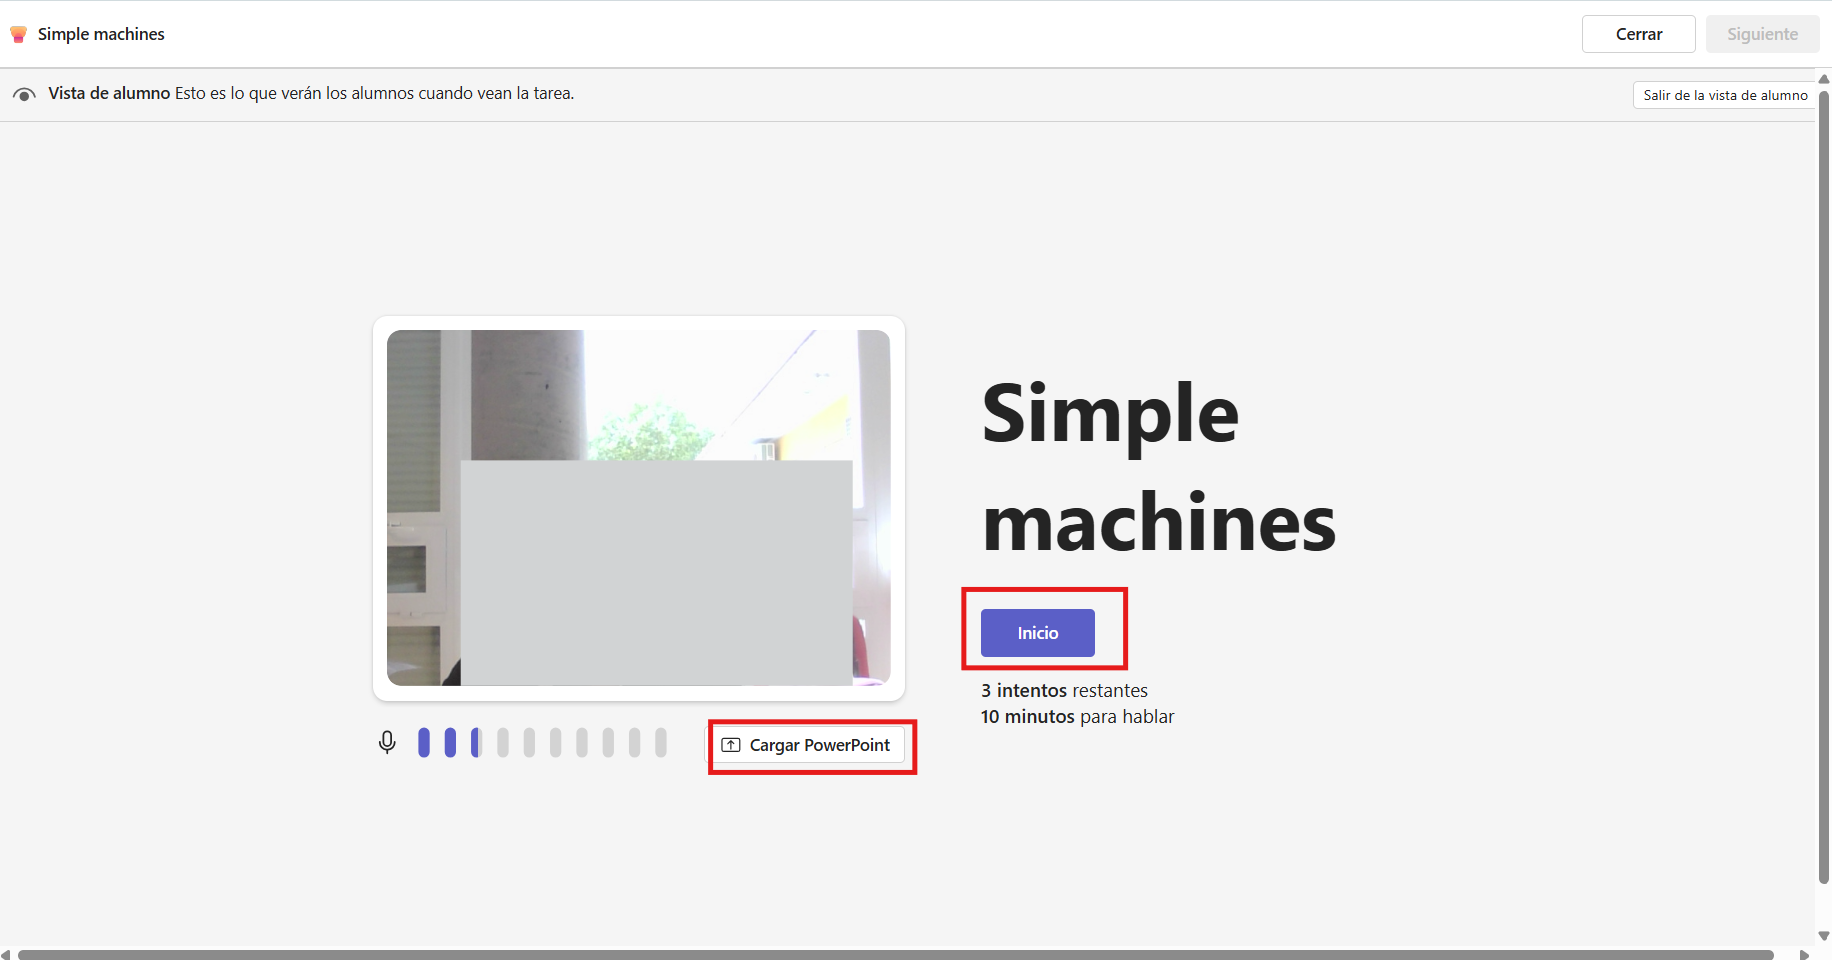Click the Siguiente button

[x=1762, y=34]
